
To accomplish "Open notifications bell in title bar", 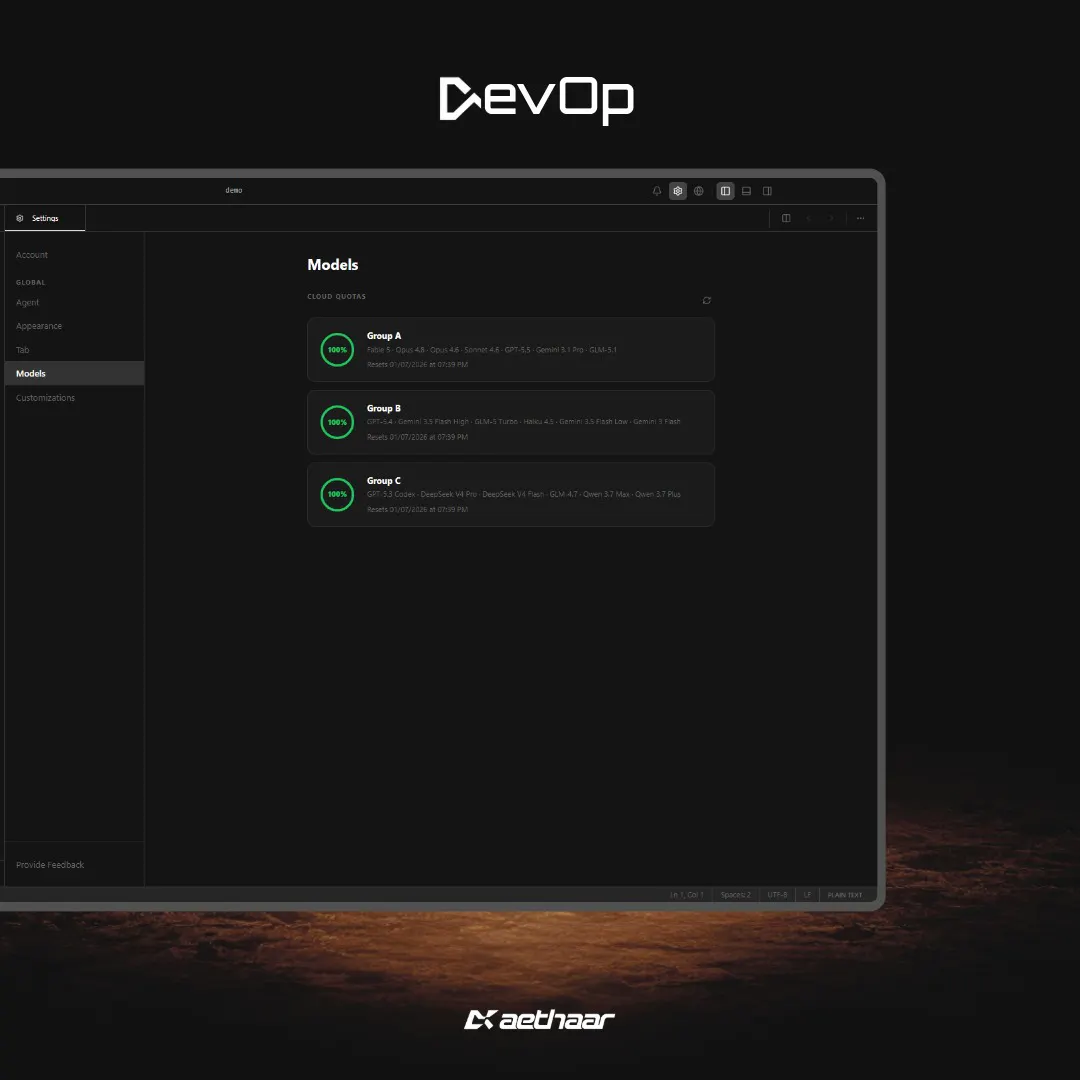I will [656, 191].
